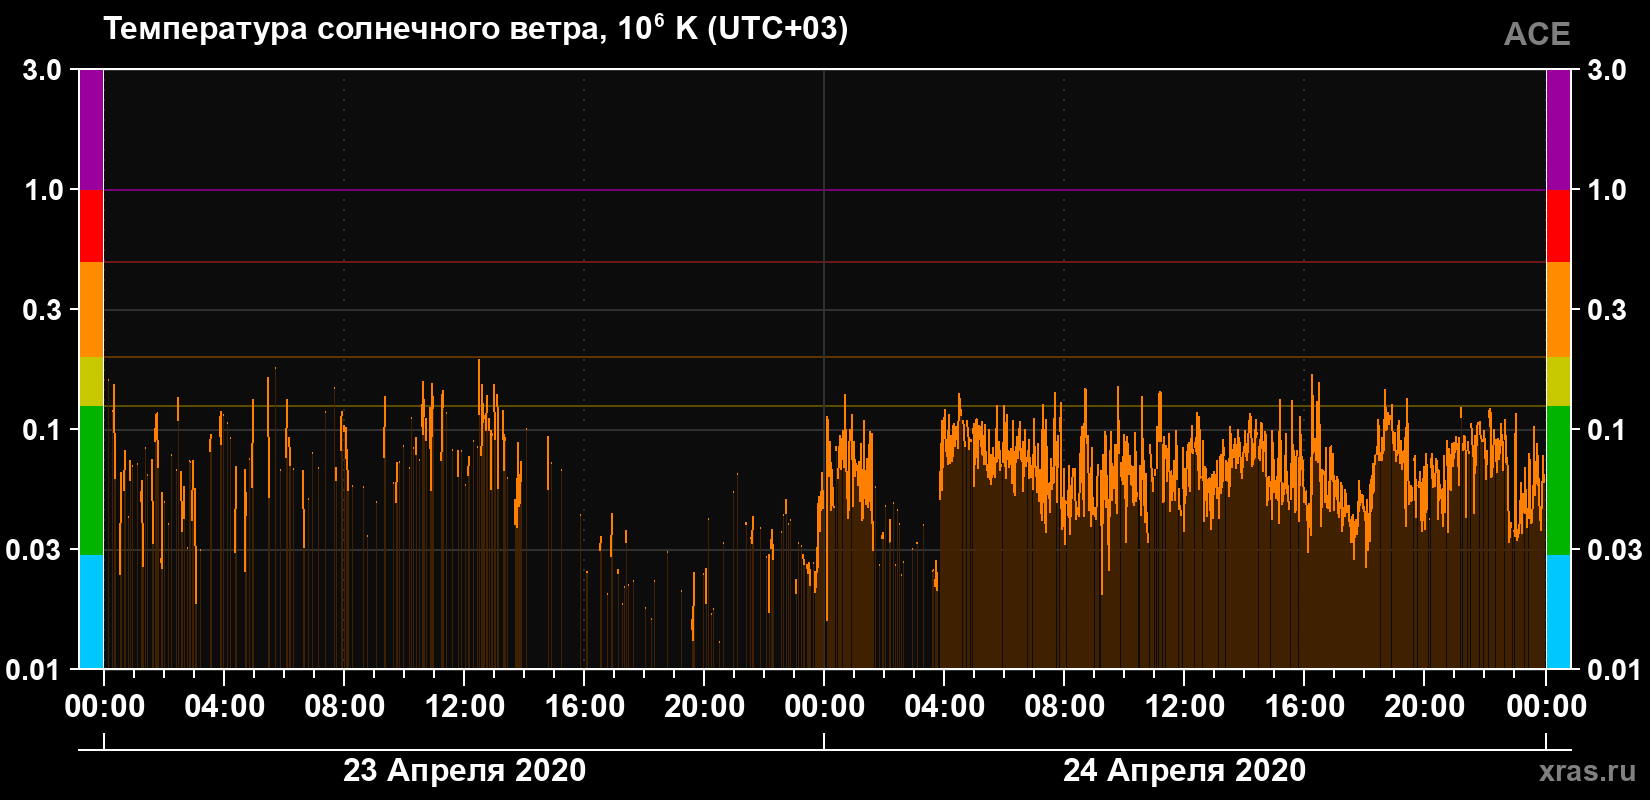1650x800 pixels.
Task: Select the "0.03" value on the right axis
Action: [x=1614, y=550]
